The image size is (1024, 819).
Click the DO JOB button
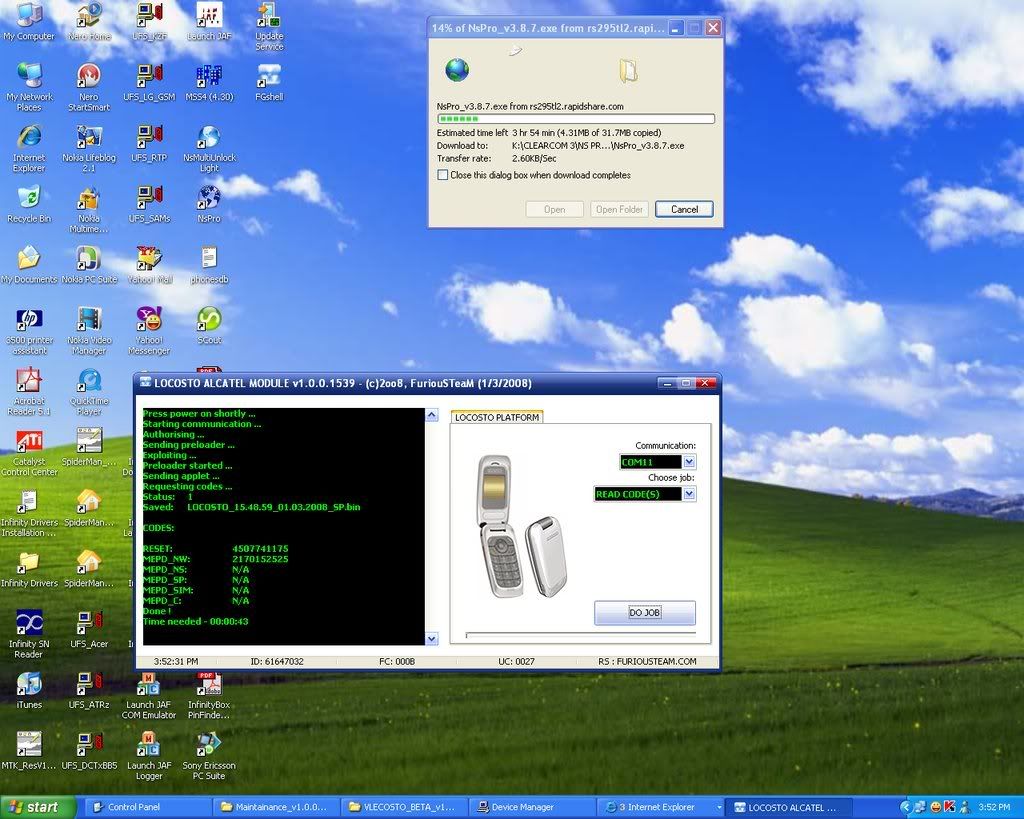point(645,613)
